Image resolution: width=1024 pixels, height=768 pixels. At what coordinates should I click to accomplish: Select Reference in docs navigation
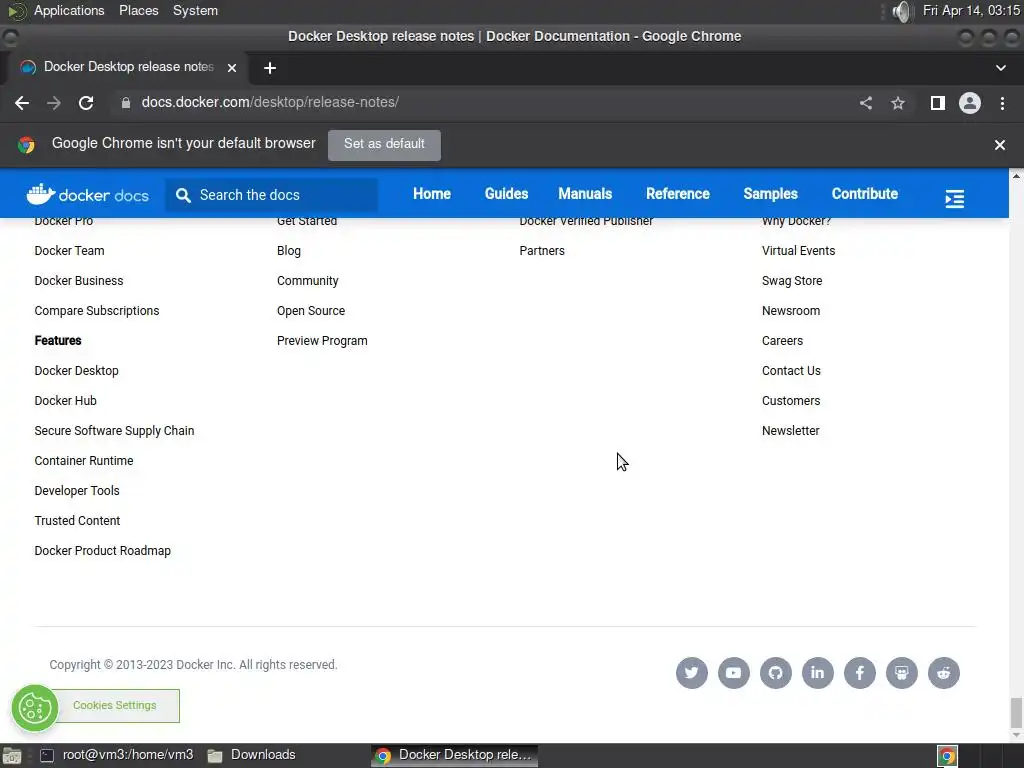tap(677, 194)
